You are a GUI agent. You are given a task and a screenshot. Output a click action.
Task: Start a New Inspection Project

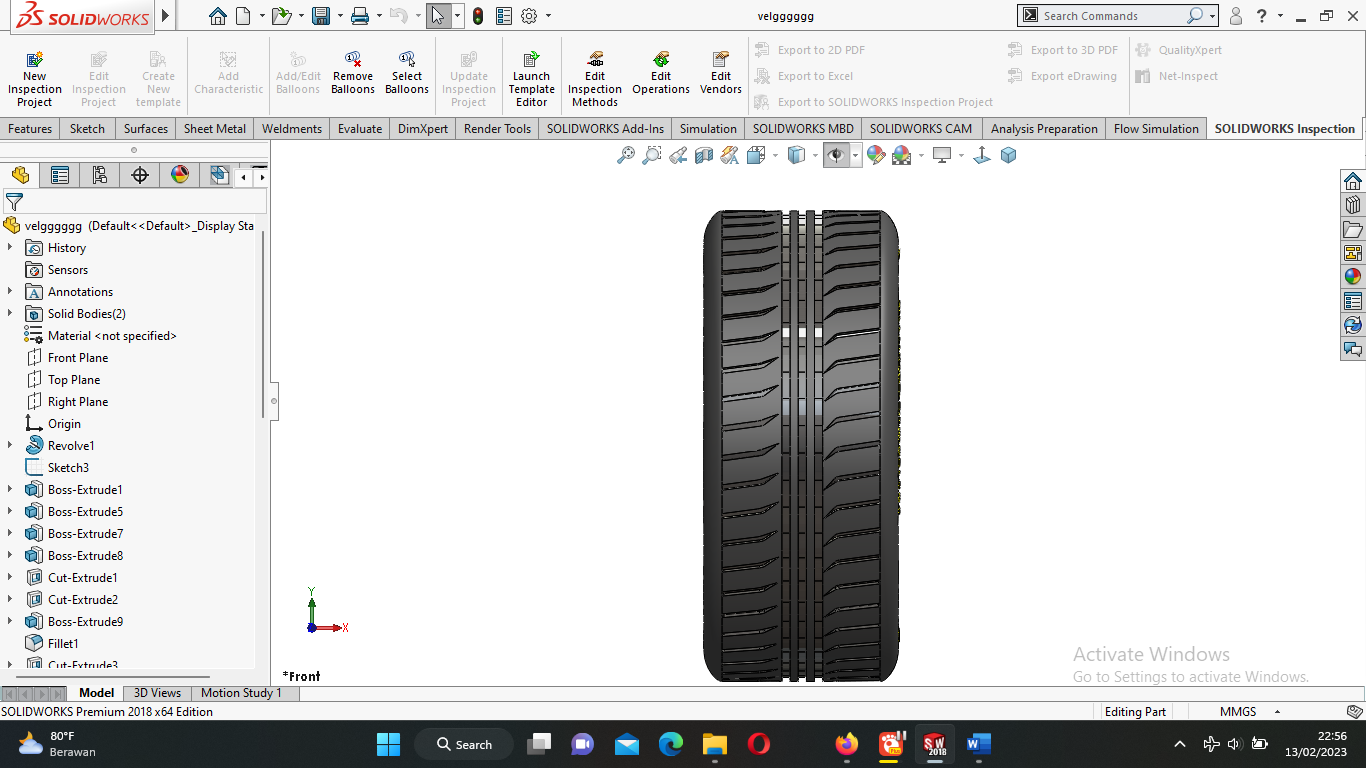pyautogui.click(x=35, y=79)
